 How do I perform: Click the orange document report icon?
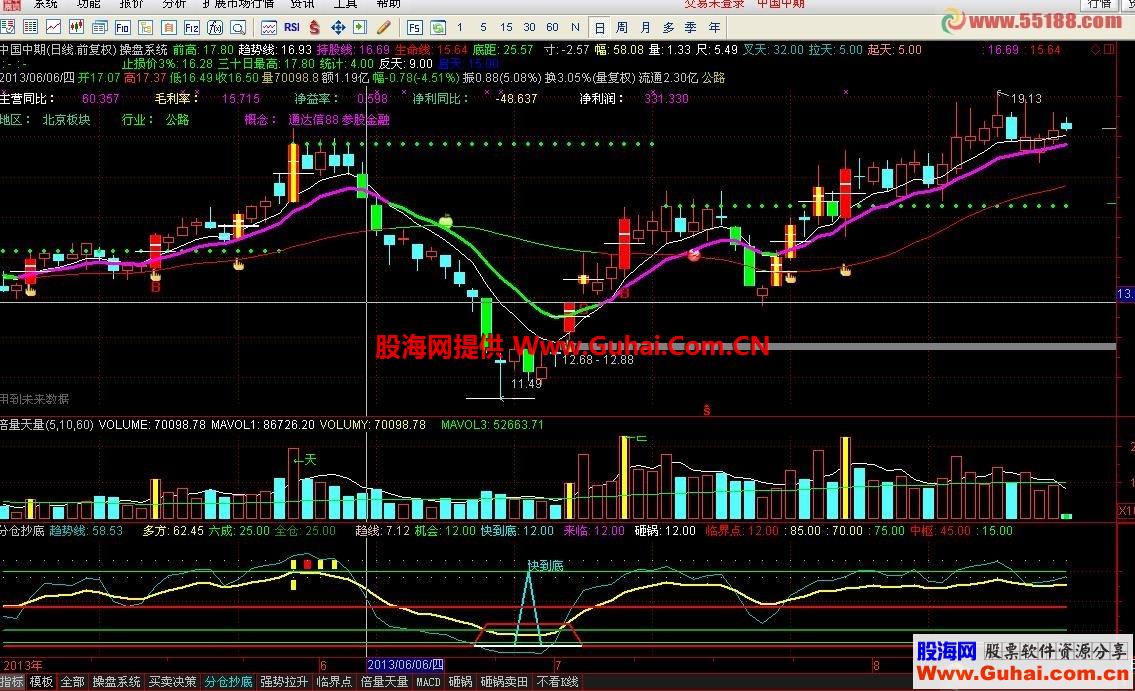169,27
